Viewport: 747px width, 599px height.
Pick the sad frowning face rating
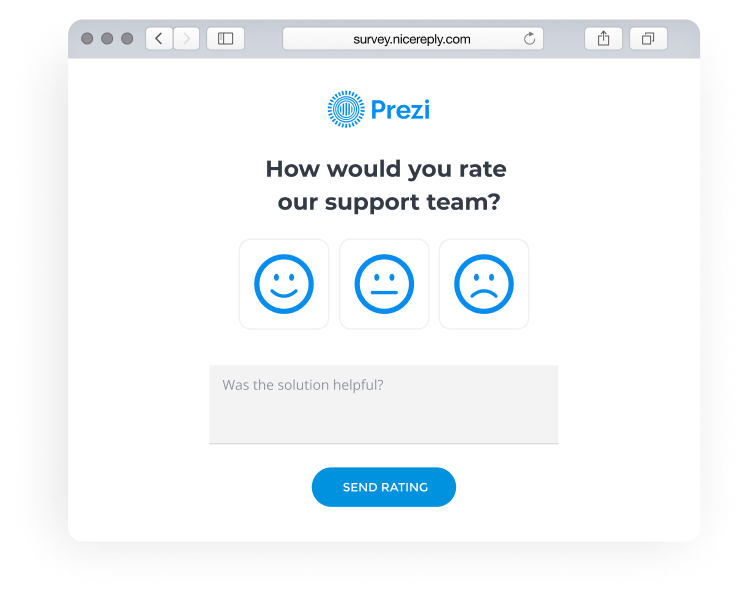pyautogui.click(x=484, y=284)
